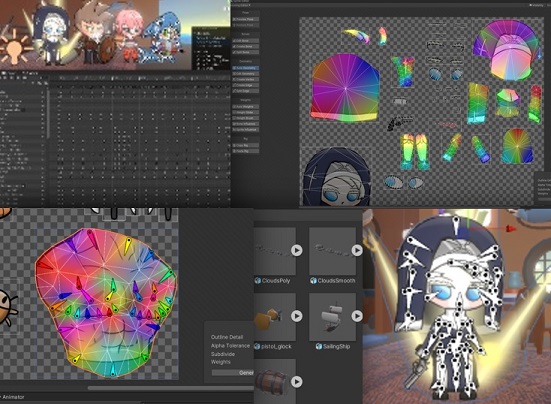This screenshot has height=404, width=551.
Task: Click the Restore Pose button
Action: tap(246, 25)
